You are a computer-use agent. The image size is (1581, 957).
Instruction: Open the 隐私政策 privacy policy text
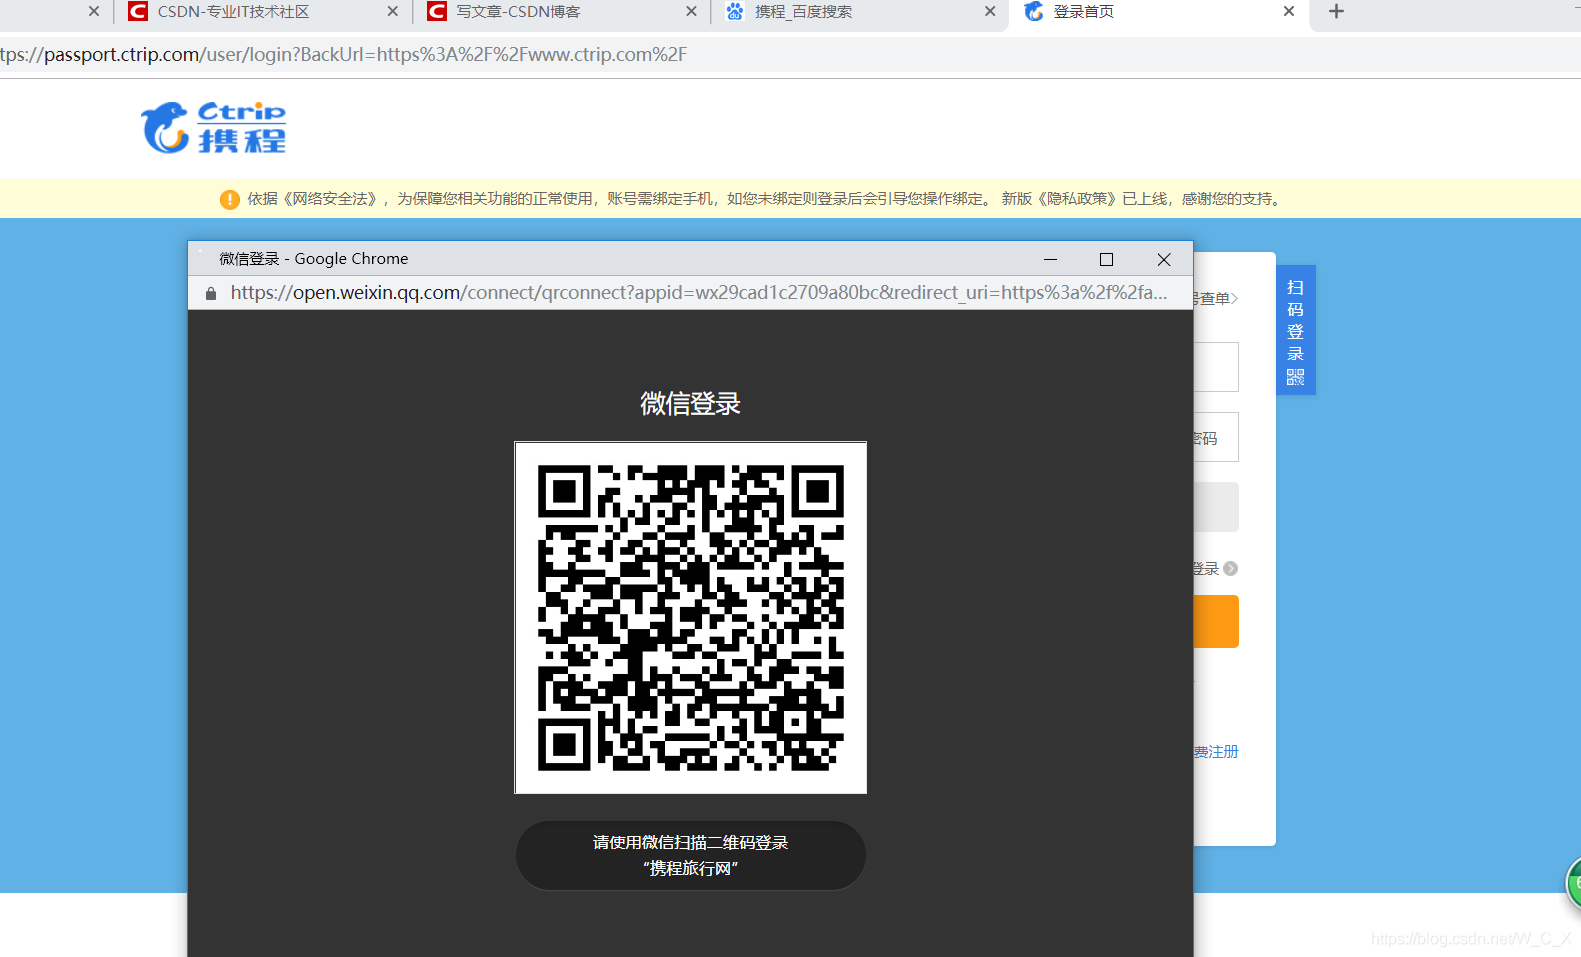tap(1076, 199)
